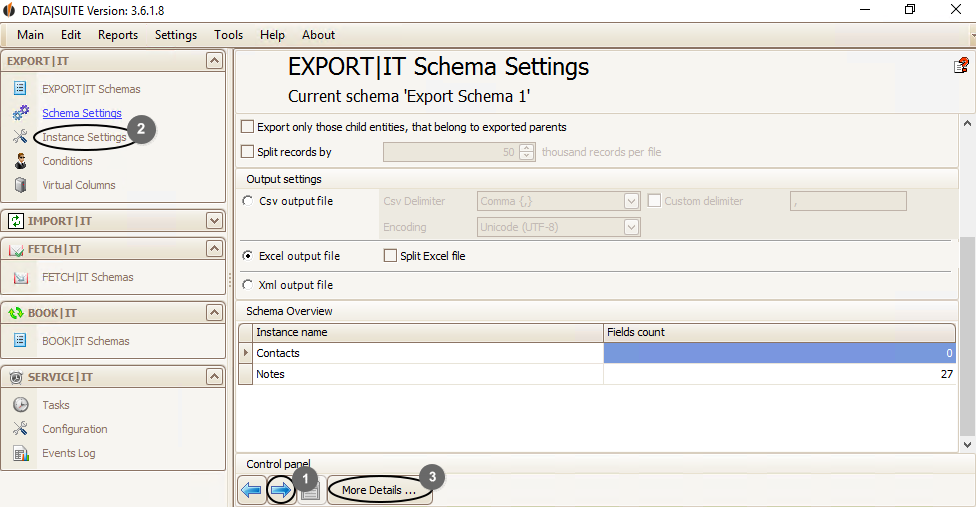Click the Tasks clock icon

click(x=21, y=404)
